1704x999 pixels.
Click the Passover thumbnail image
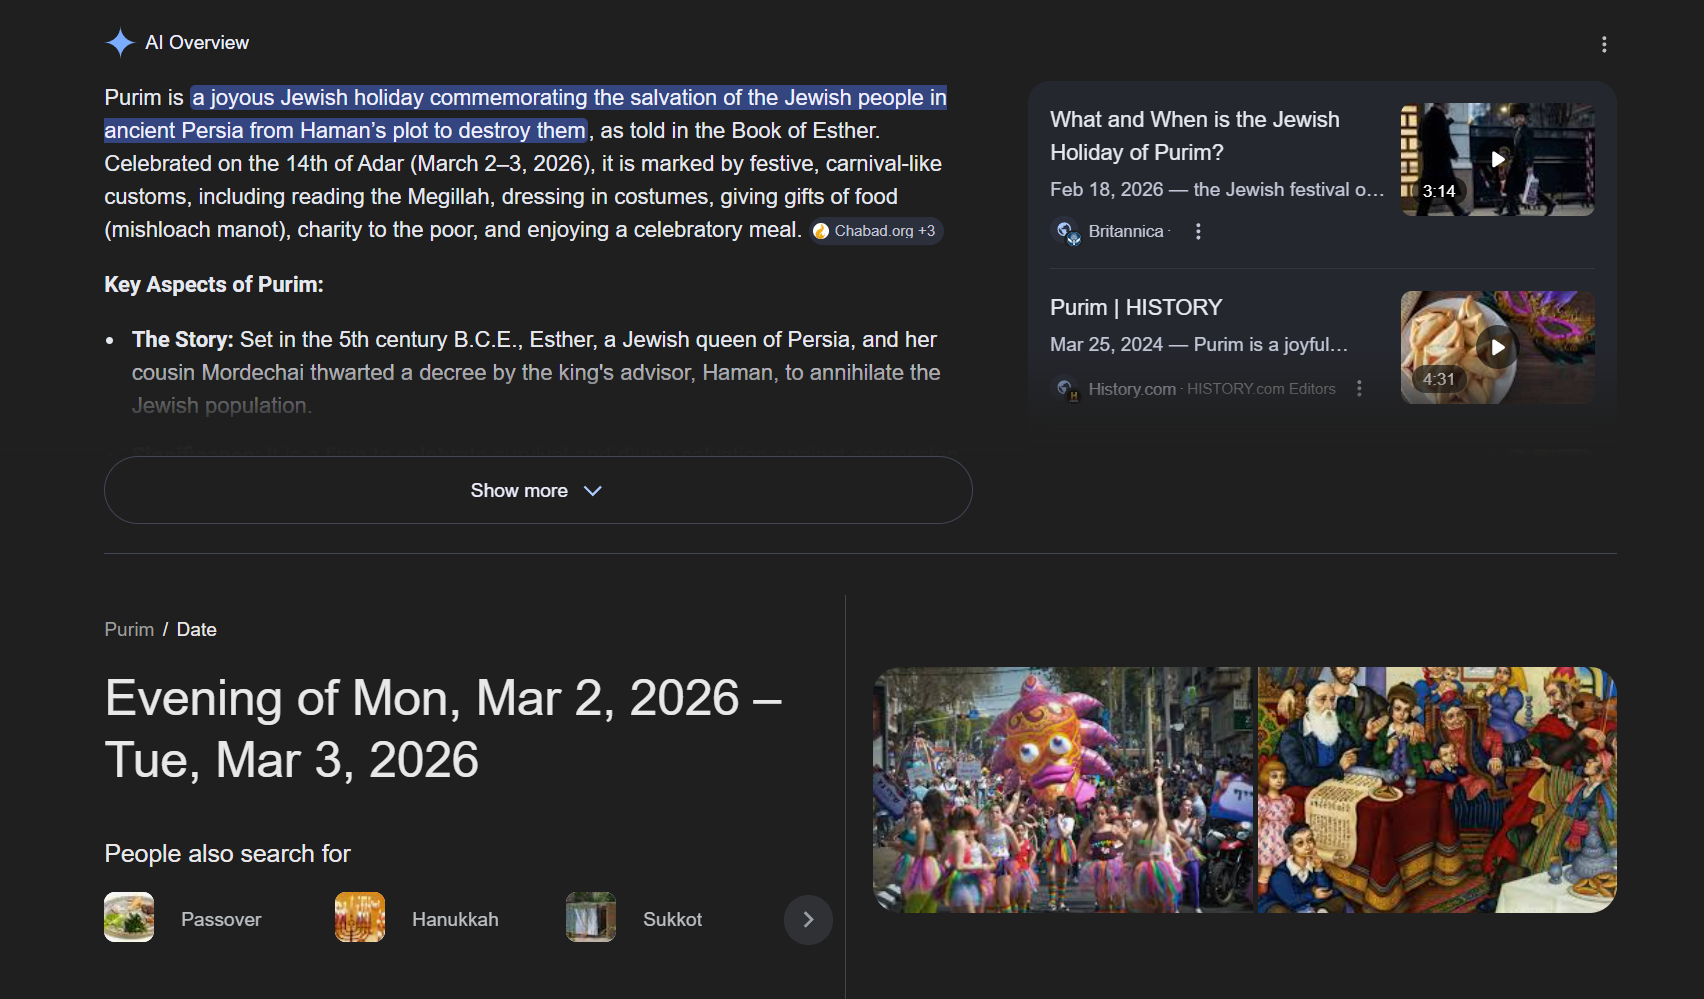click(129, 917)
